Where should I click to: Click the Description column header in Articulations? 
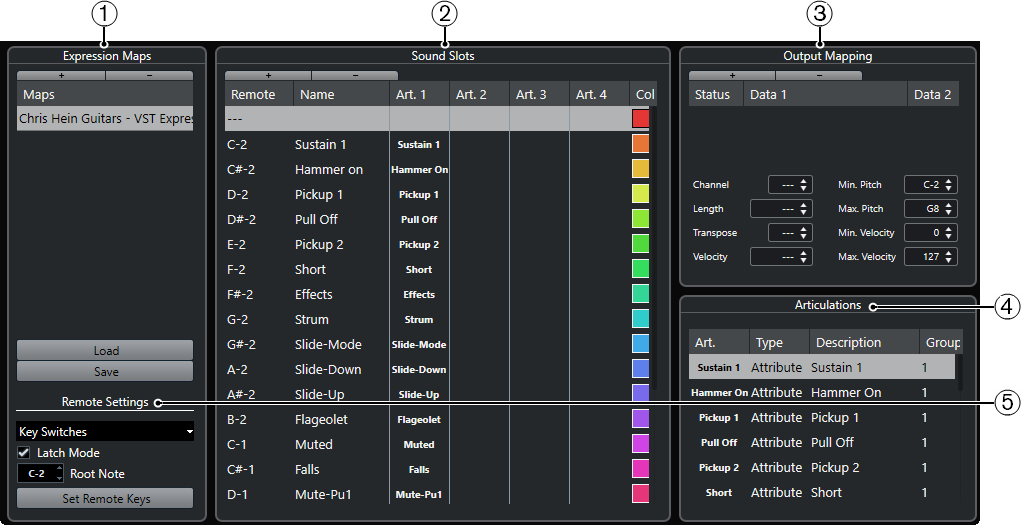(x=863, y=342)
